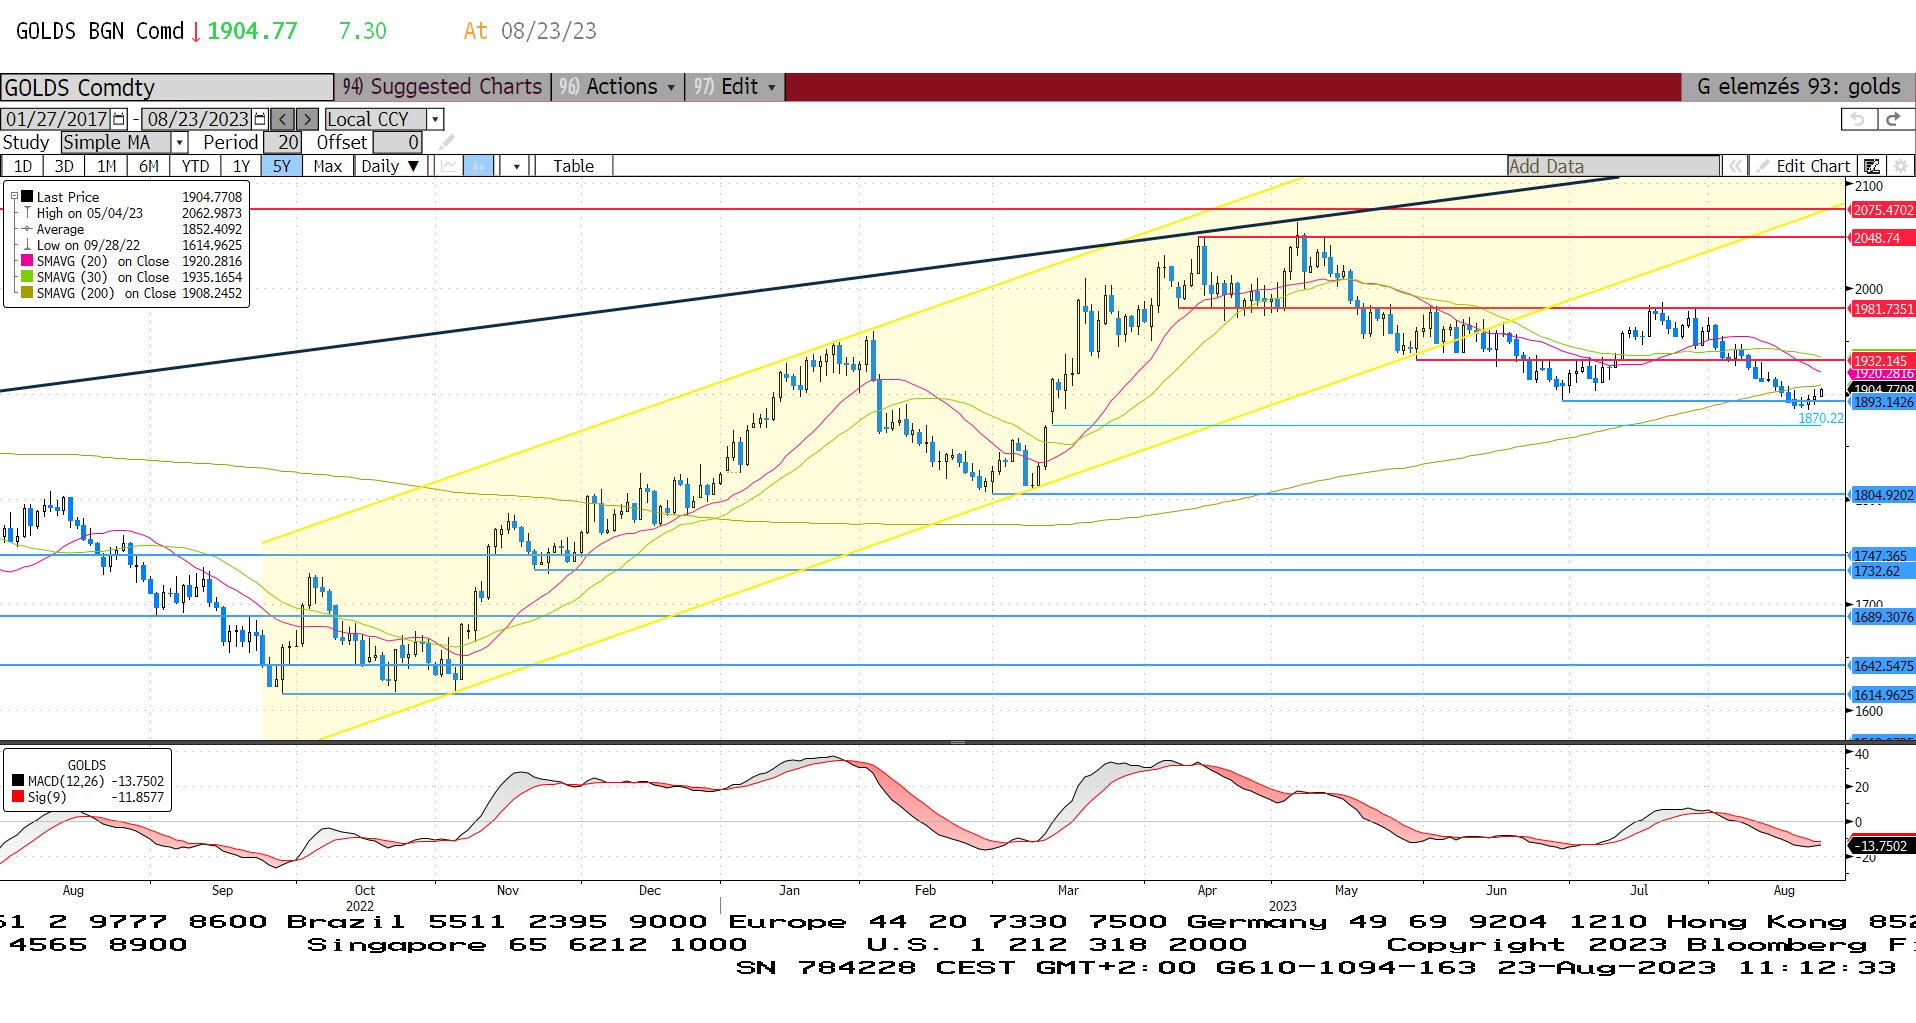This screenshot has height=1023, width=1916.
Task: Click the Last Price black color swatch
Action: (x=27, y=197)
